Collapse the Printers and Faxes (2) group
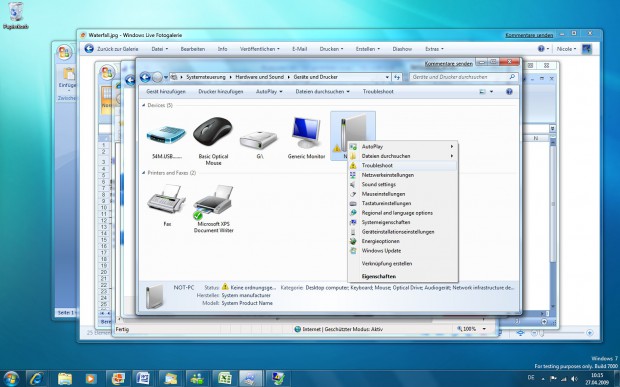This screenshot has height=387, width=620. [144, 173]
